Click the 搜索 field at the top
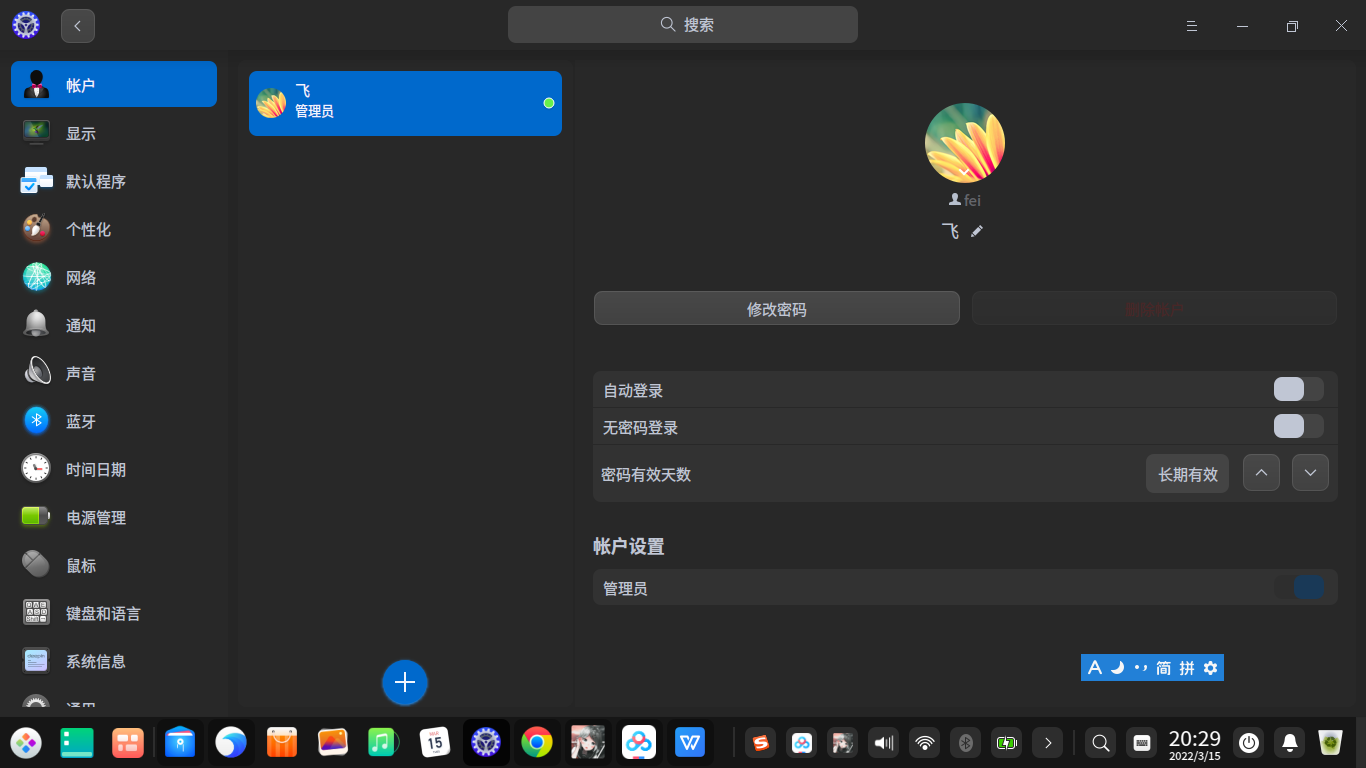 click(x=683, y=24)
